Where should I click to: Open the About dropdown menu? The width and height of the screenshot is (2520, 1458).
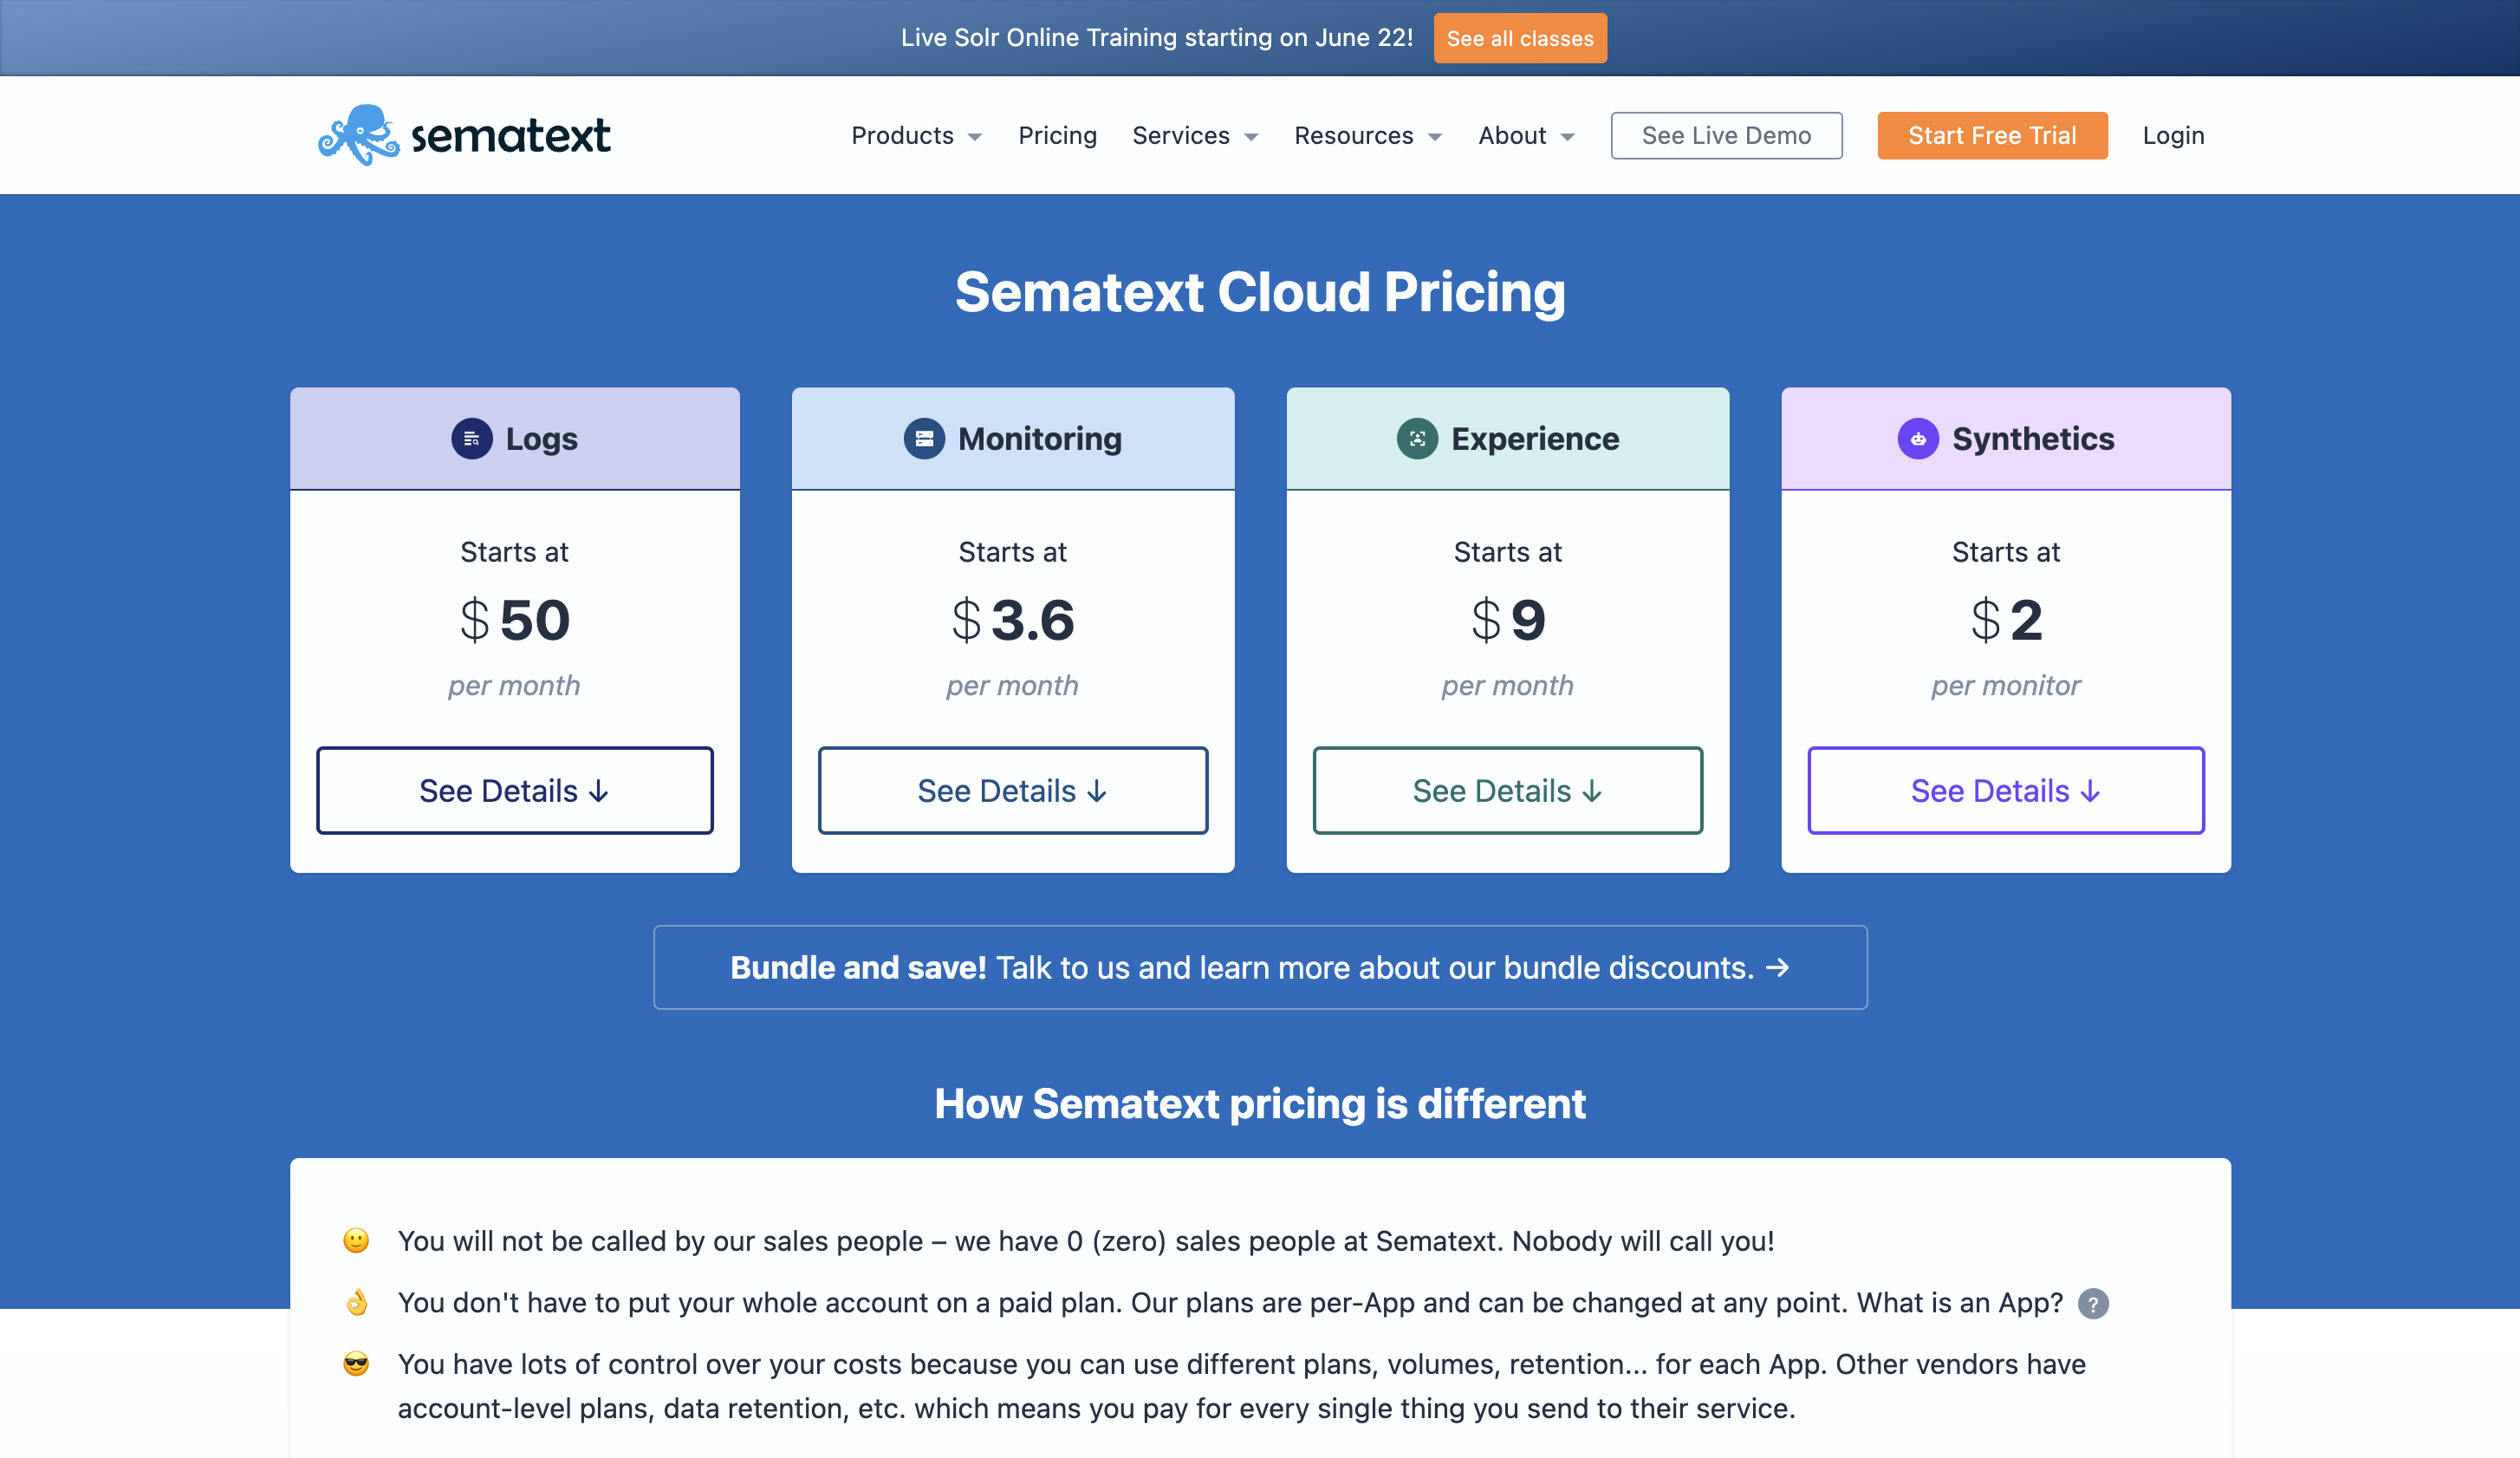(x=1524, y=135)
